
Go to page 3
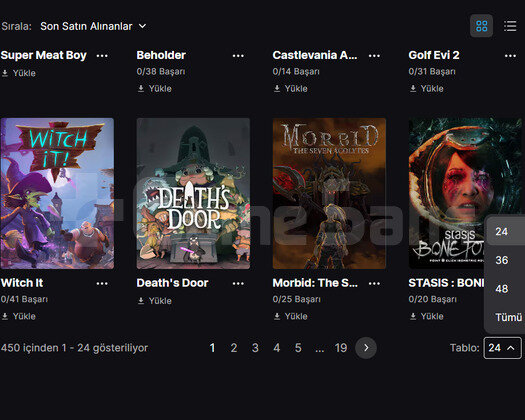point(255,348)
